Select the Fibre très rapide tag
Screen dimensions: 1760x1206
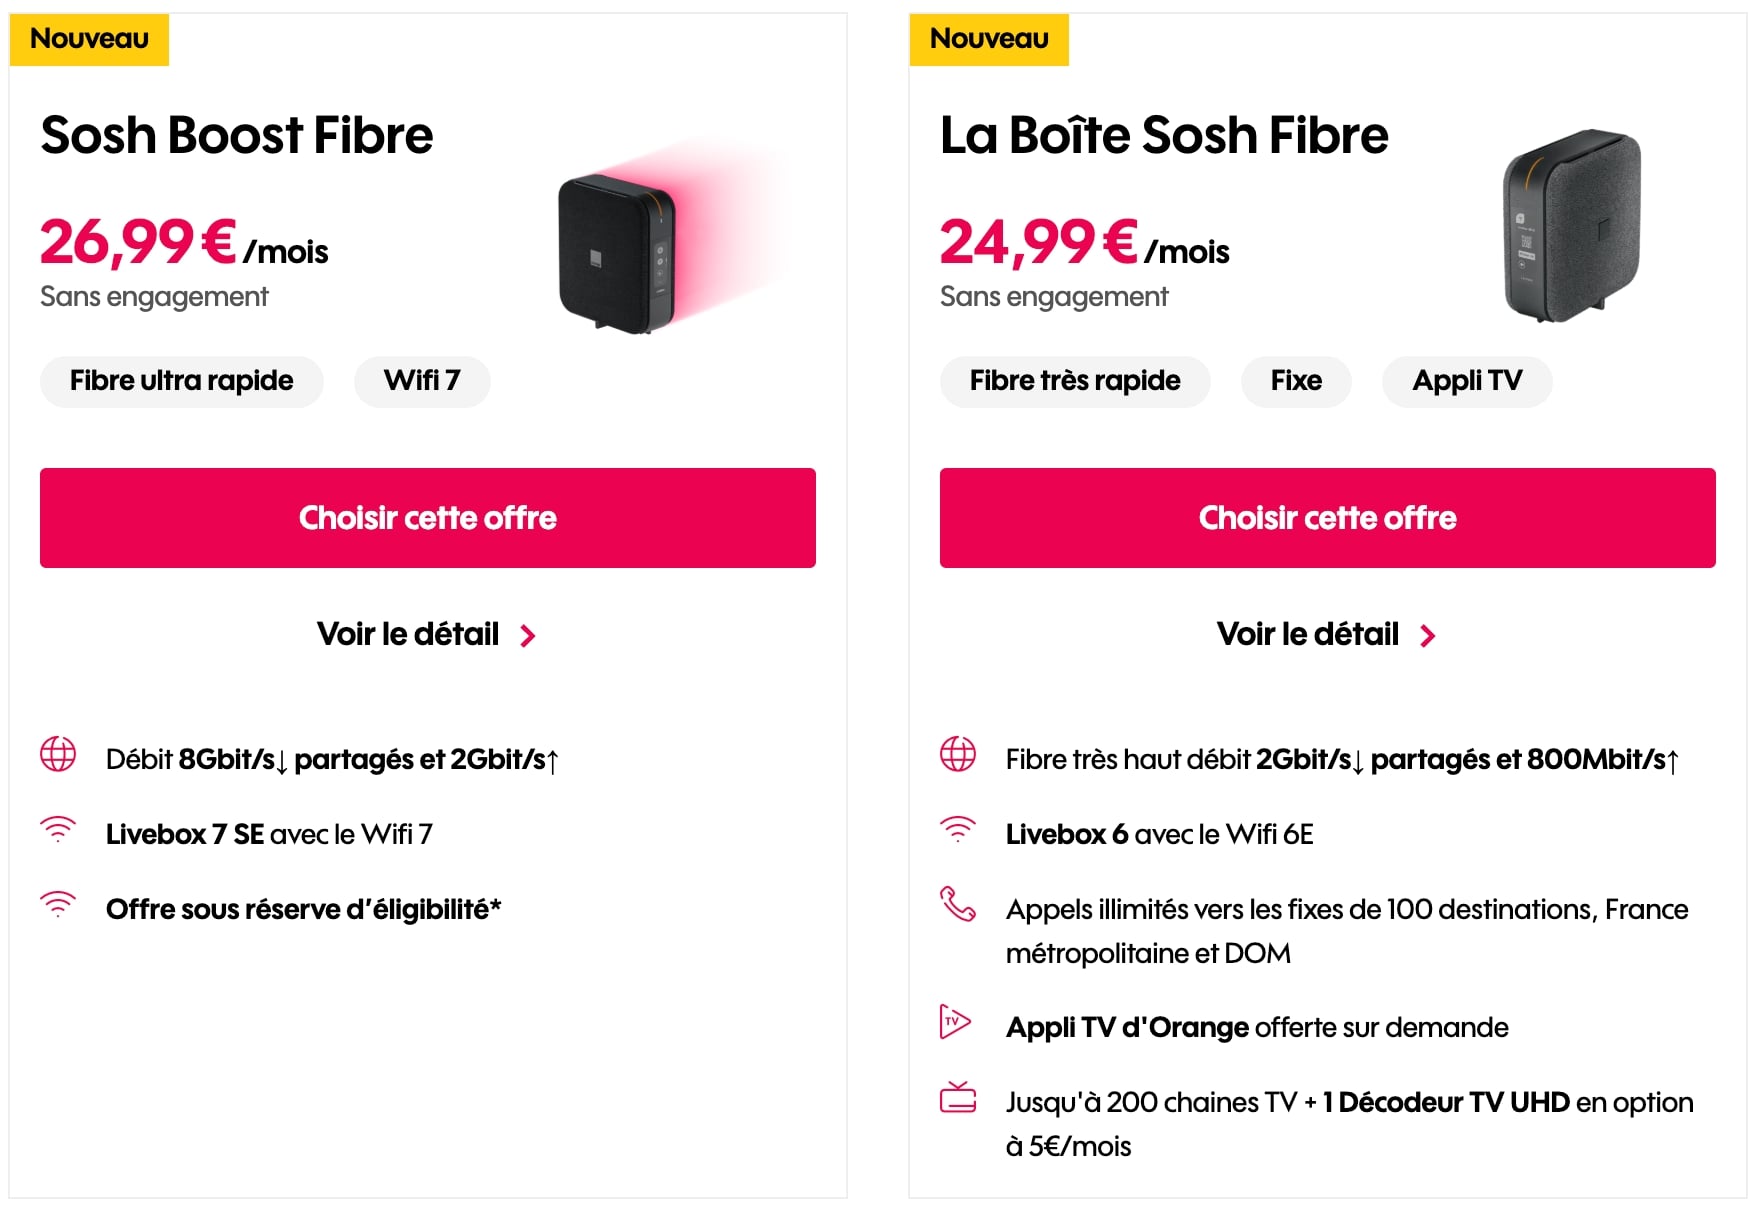point(1075,381)
